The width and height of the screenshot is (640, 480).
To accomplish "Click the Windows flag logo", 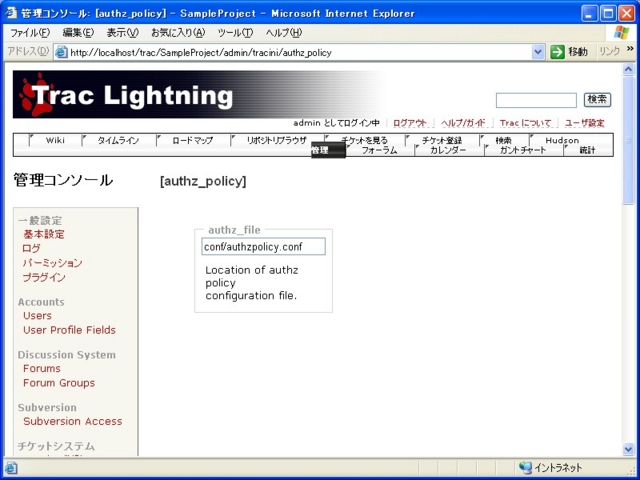I will (621, 33).
